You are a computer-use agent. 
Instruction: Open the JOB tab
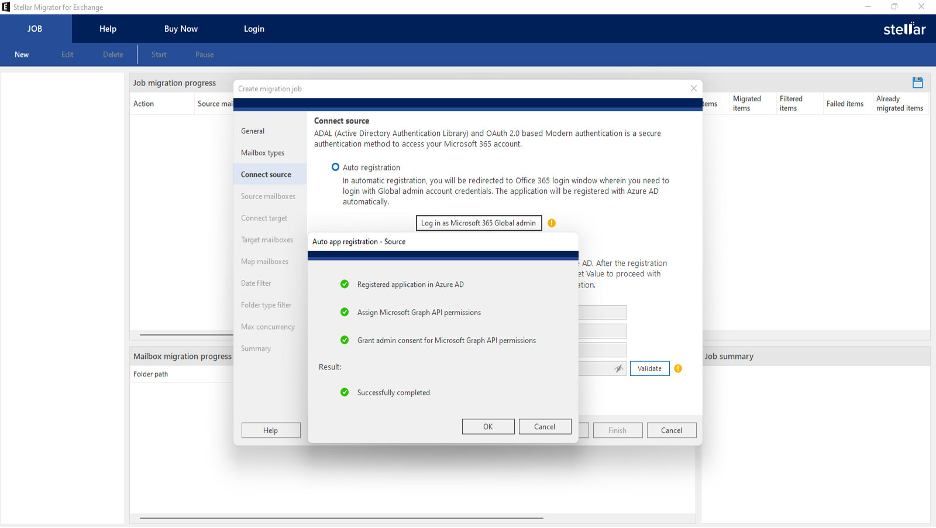click(x=35, y=29)
